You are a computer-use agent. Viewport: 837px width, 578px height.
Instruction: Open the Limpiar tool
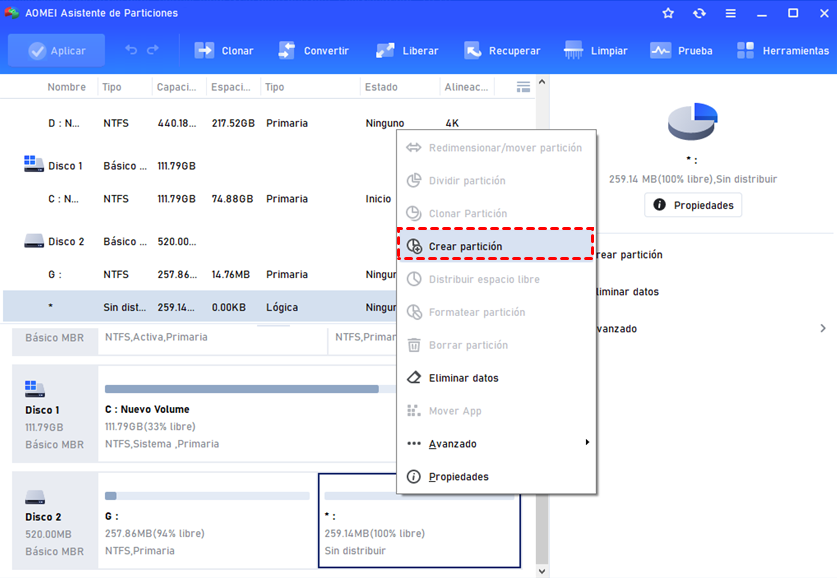tap(596, 51)
